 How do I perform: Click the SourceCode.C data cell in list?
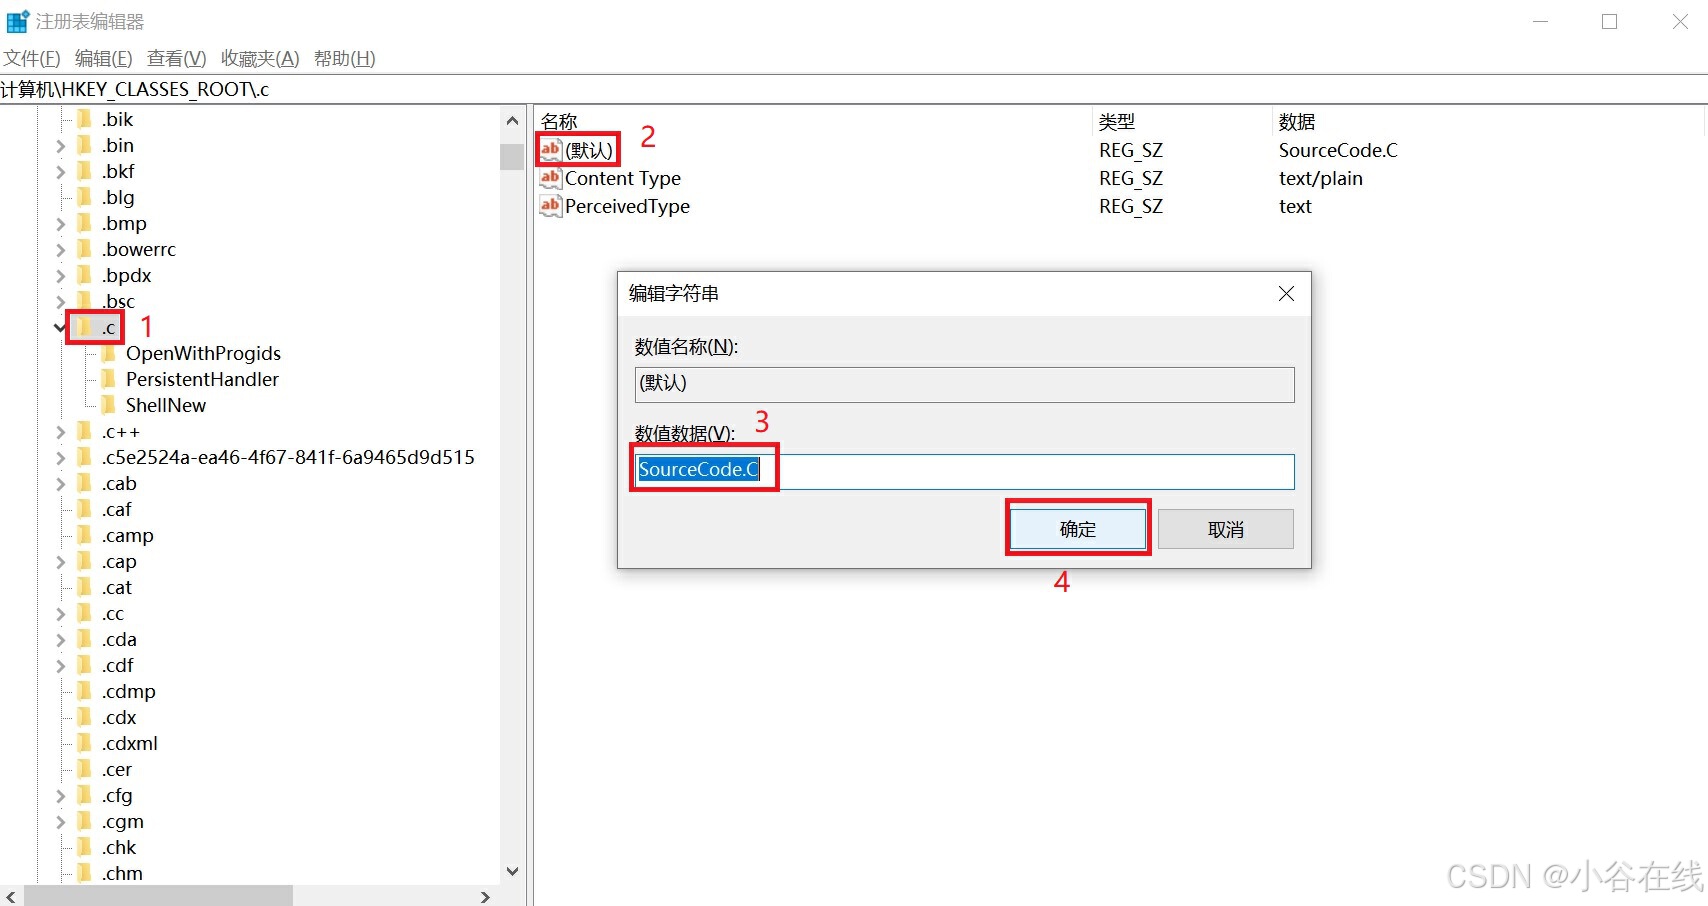(x=1338, y=150)
